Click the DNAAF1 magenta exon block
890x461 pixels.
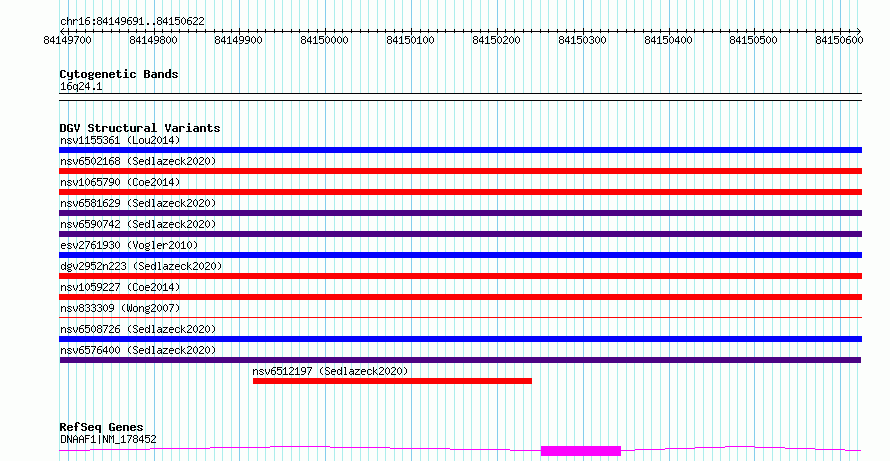click(x=581, y=451)
